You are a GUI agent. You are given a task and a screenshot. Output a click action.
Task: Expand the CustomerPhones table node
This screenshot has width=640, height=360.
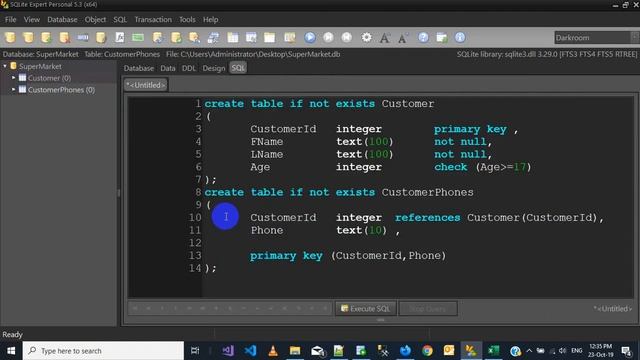tap(13, 89)
